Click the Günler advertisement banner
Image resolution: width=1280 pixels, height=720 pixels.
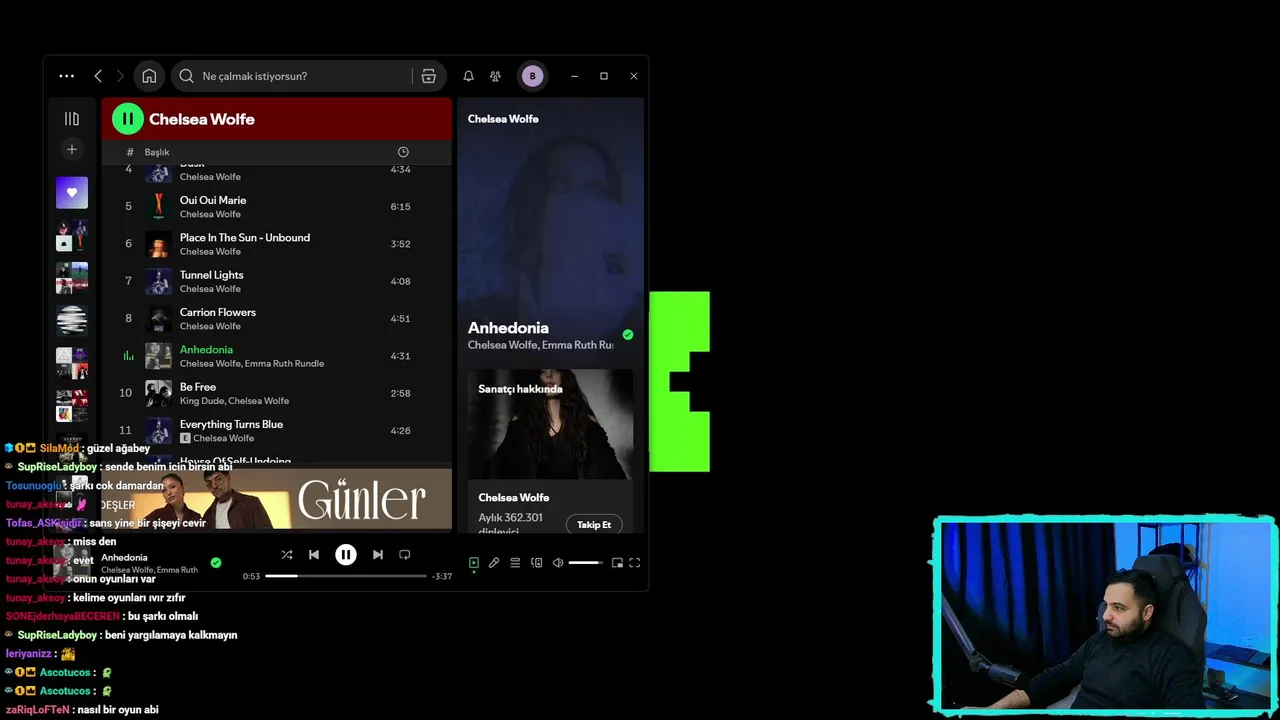coord(276,498)
